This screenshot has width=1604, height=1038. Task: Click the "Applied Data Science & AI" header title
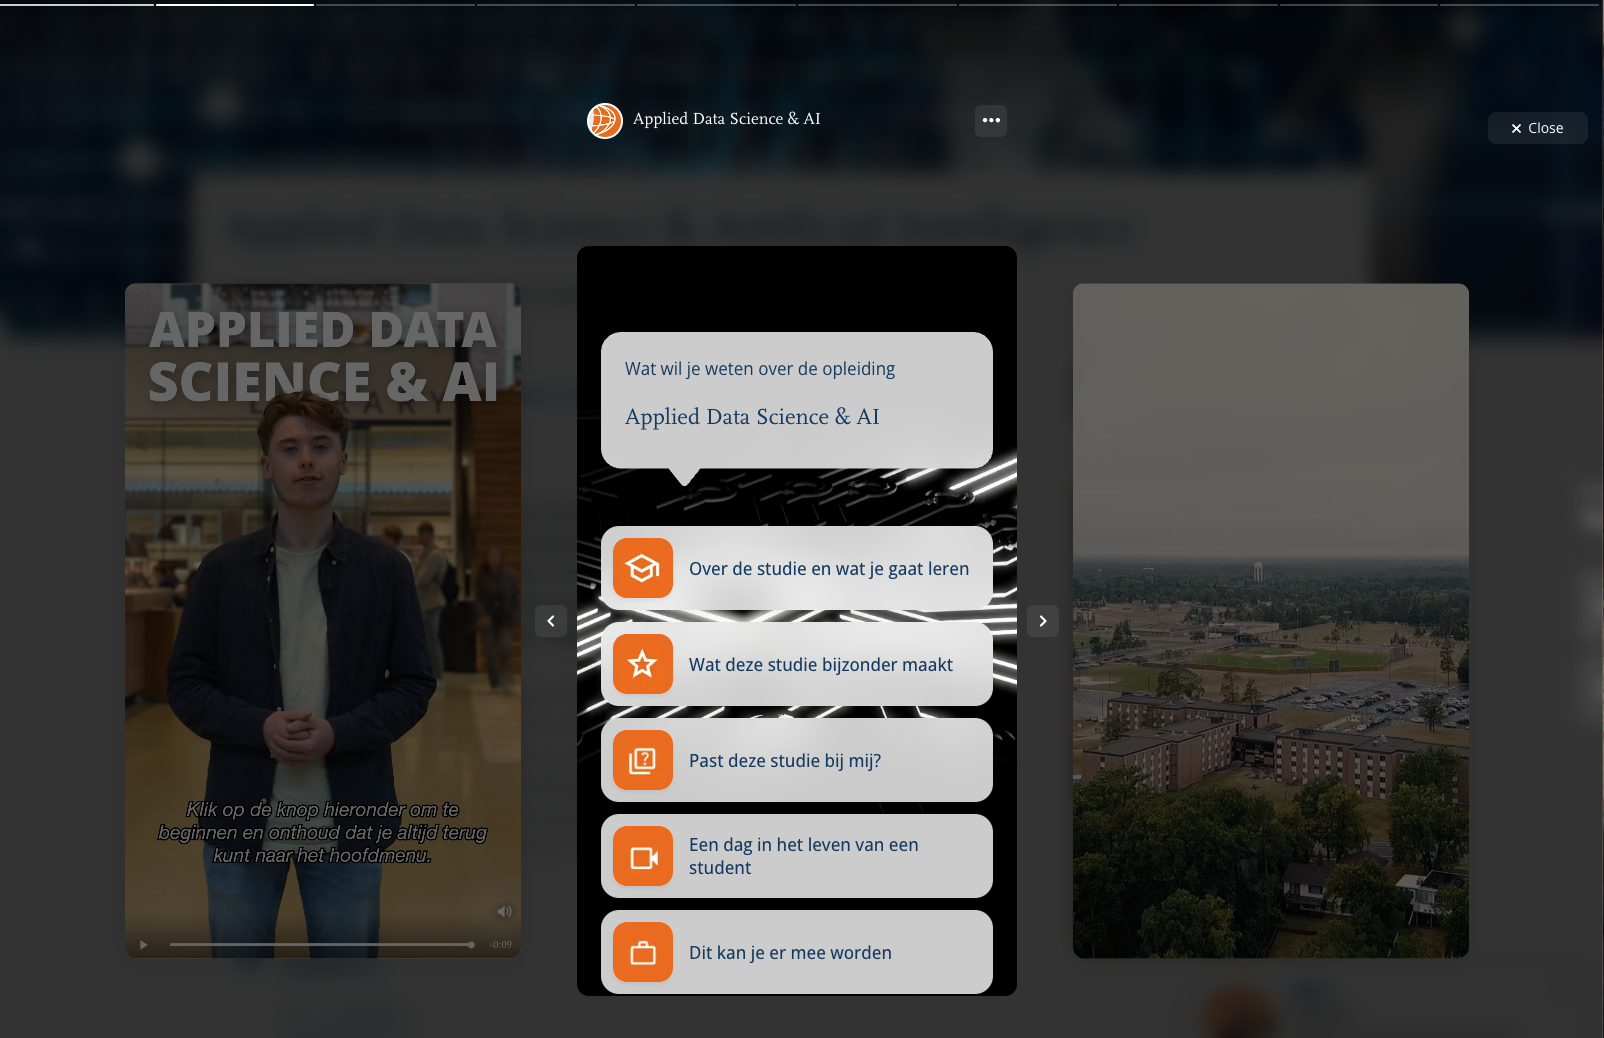(726, 119)
